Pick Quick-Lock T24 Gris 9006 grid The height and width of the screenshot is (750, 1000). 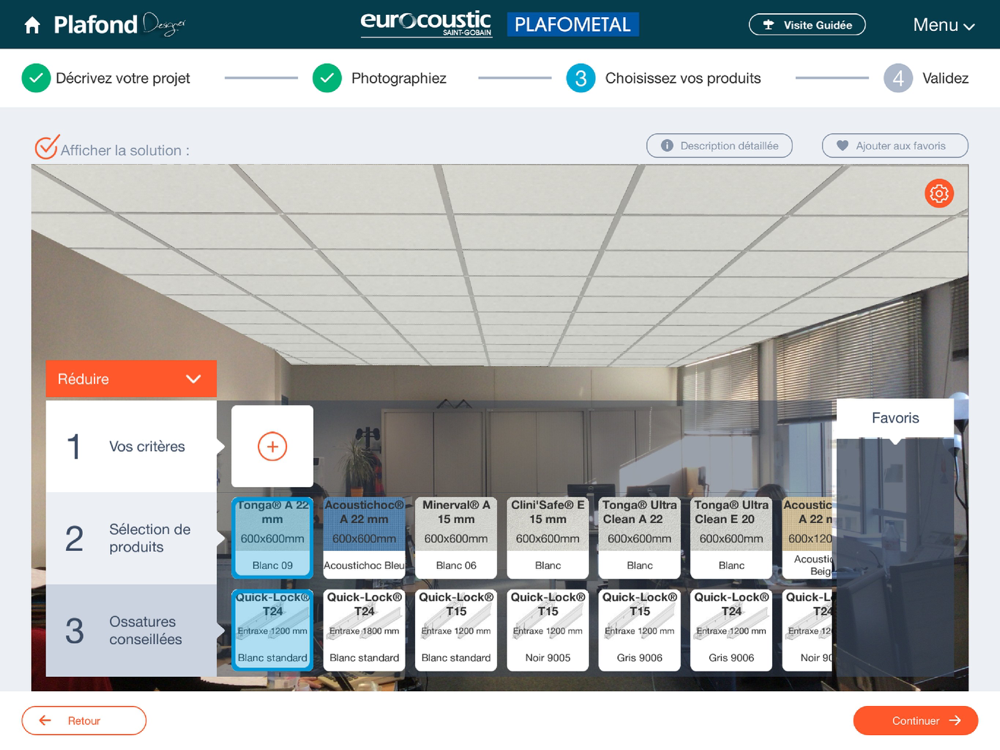tap(732, 630)
